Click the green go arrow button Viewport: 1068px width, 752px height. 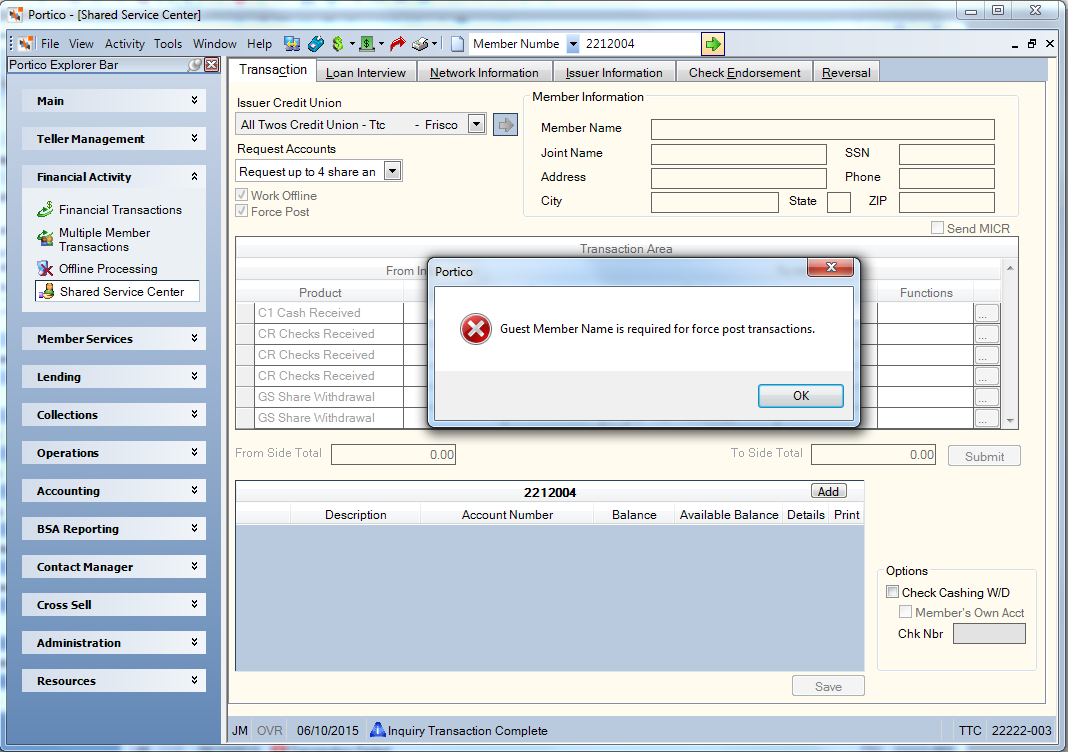[x=712, y=44]
